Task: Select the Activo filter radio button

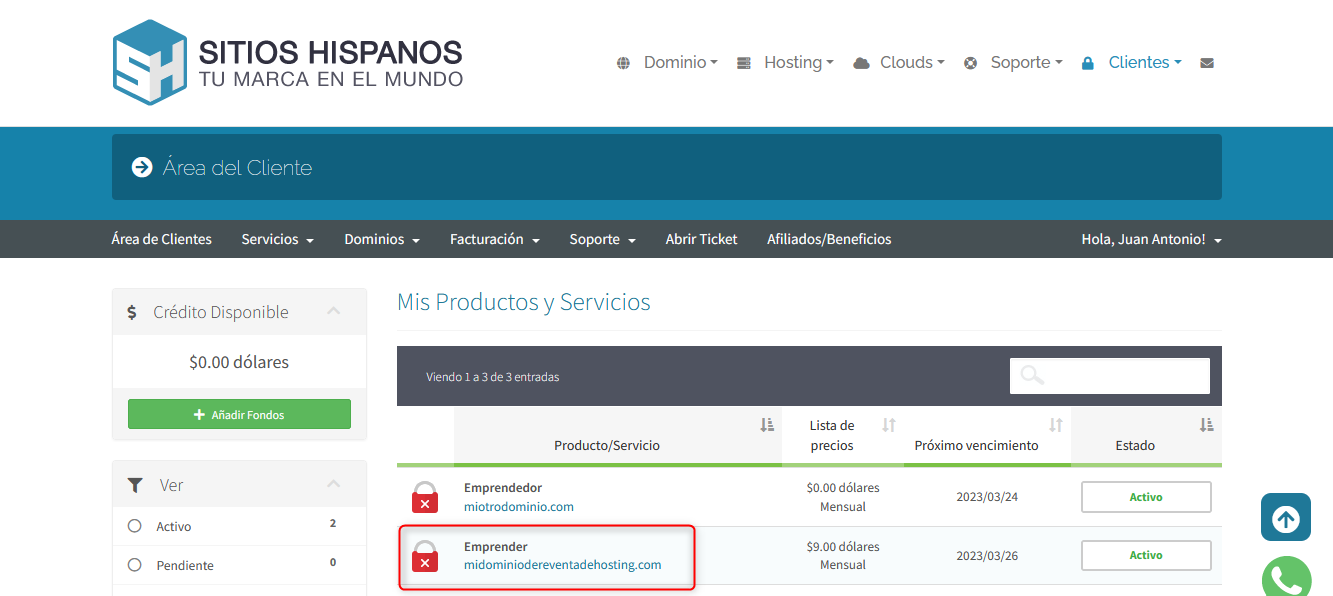Action: tap(135, 526)
